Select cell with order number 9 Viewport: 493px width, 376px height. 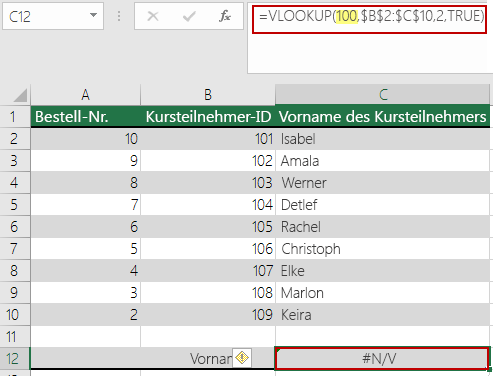pyautogui.click(x=86, y=161)
